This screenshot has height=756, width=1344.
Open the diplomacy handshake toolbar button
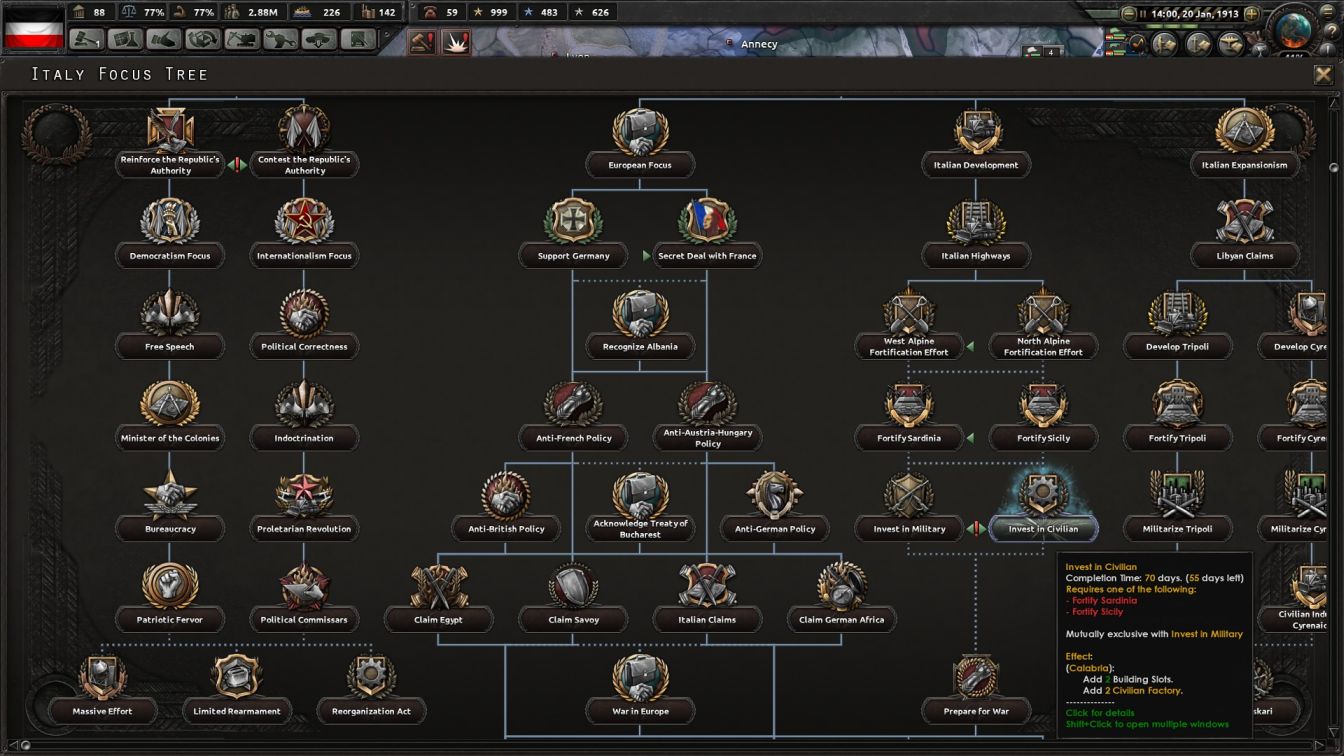[165, 39]
